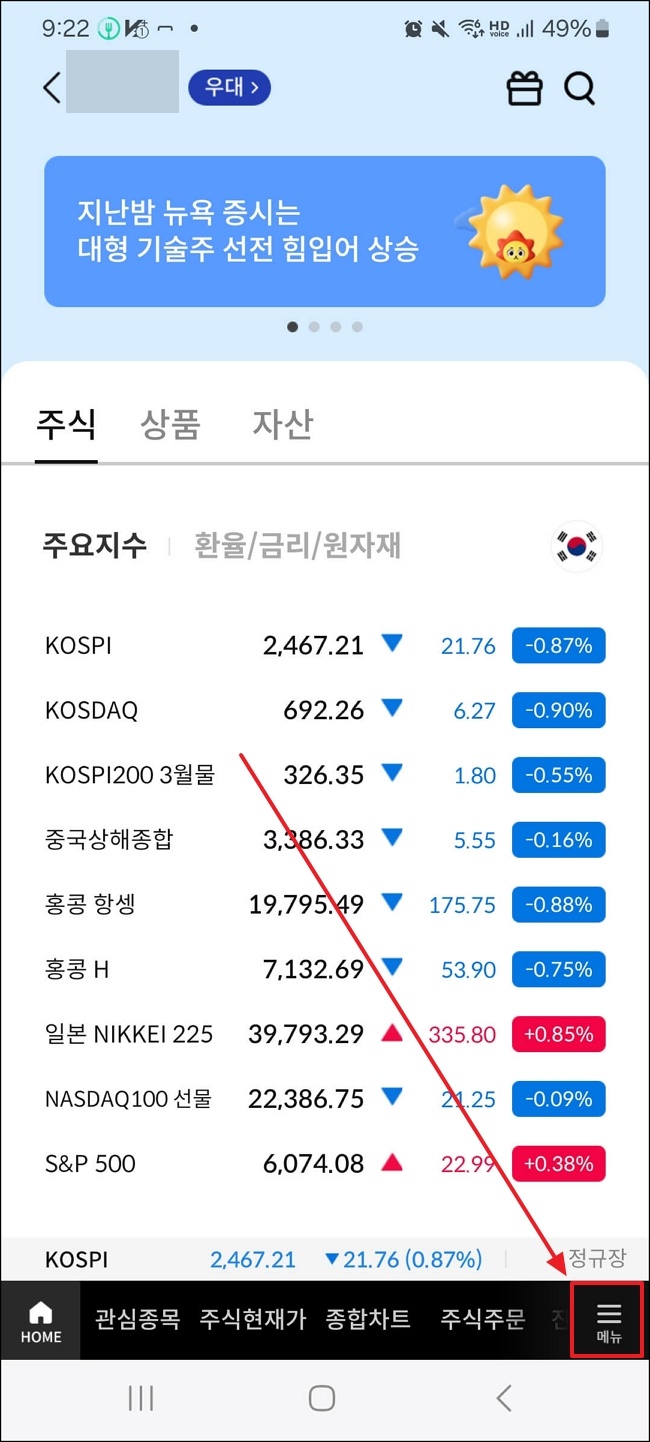Viewport: 650px width, 1442px height.
Task: Open the gift events icon at top right
Action: coord(524,88)
